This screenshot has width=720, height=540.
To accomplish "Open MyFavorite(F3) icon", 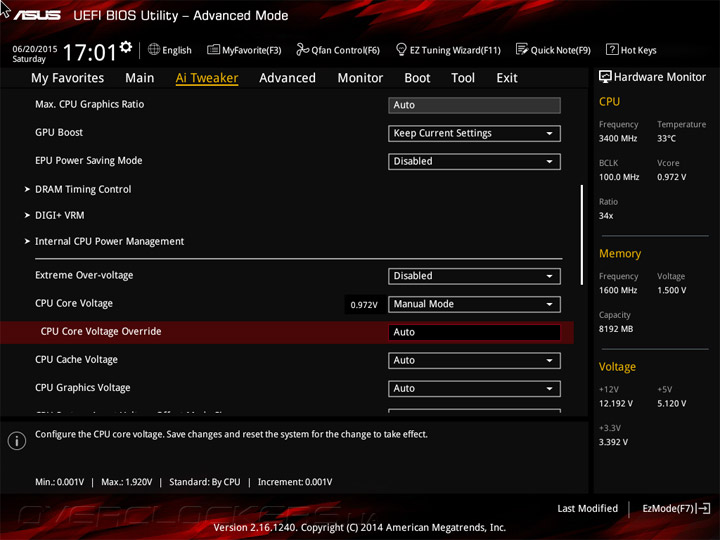I will click(x=213, y=49).
